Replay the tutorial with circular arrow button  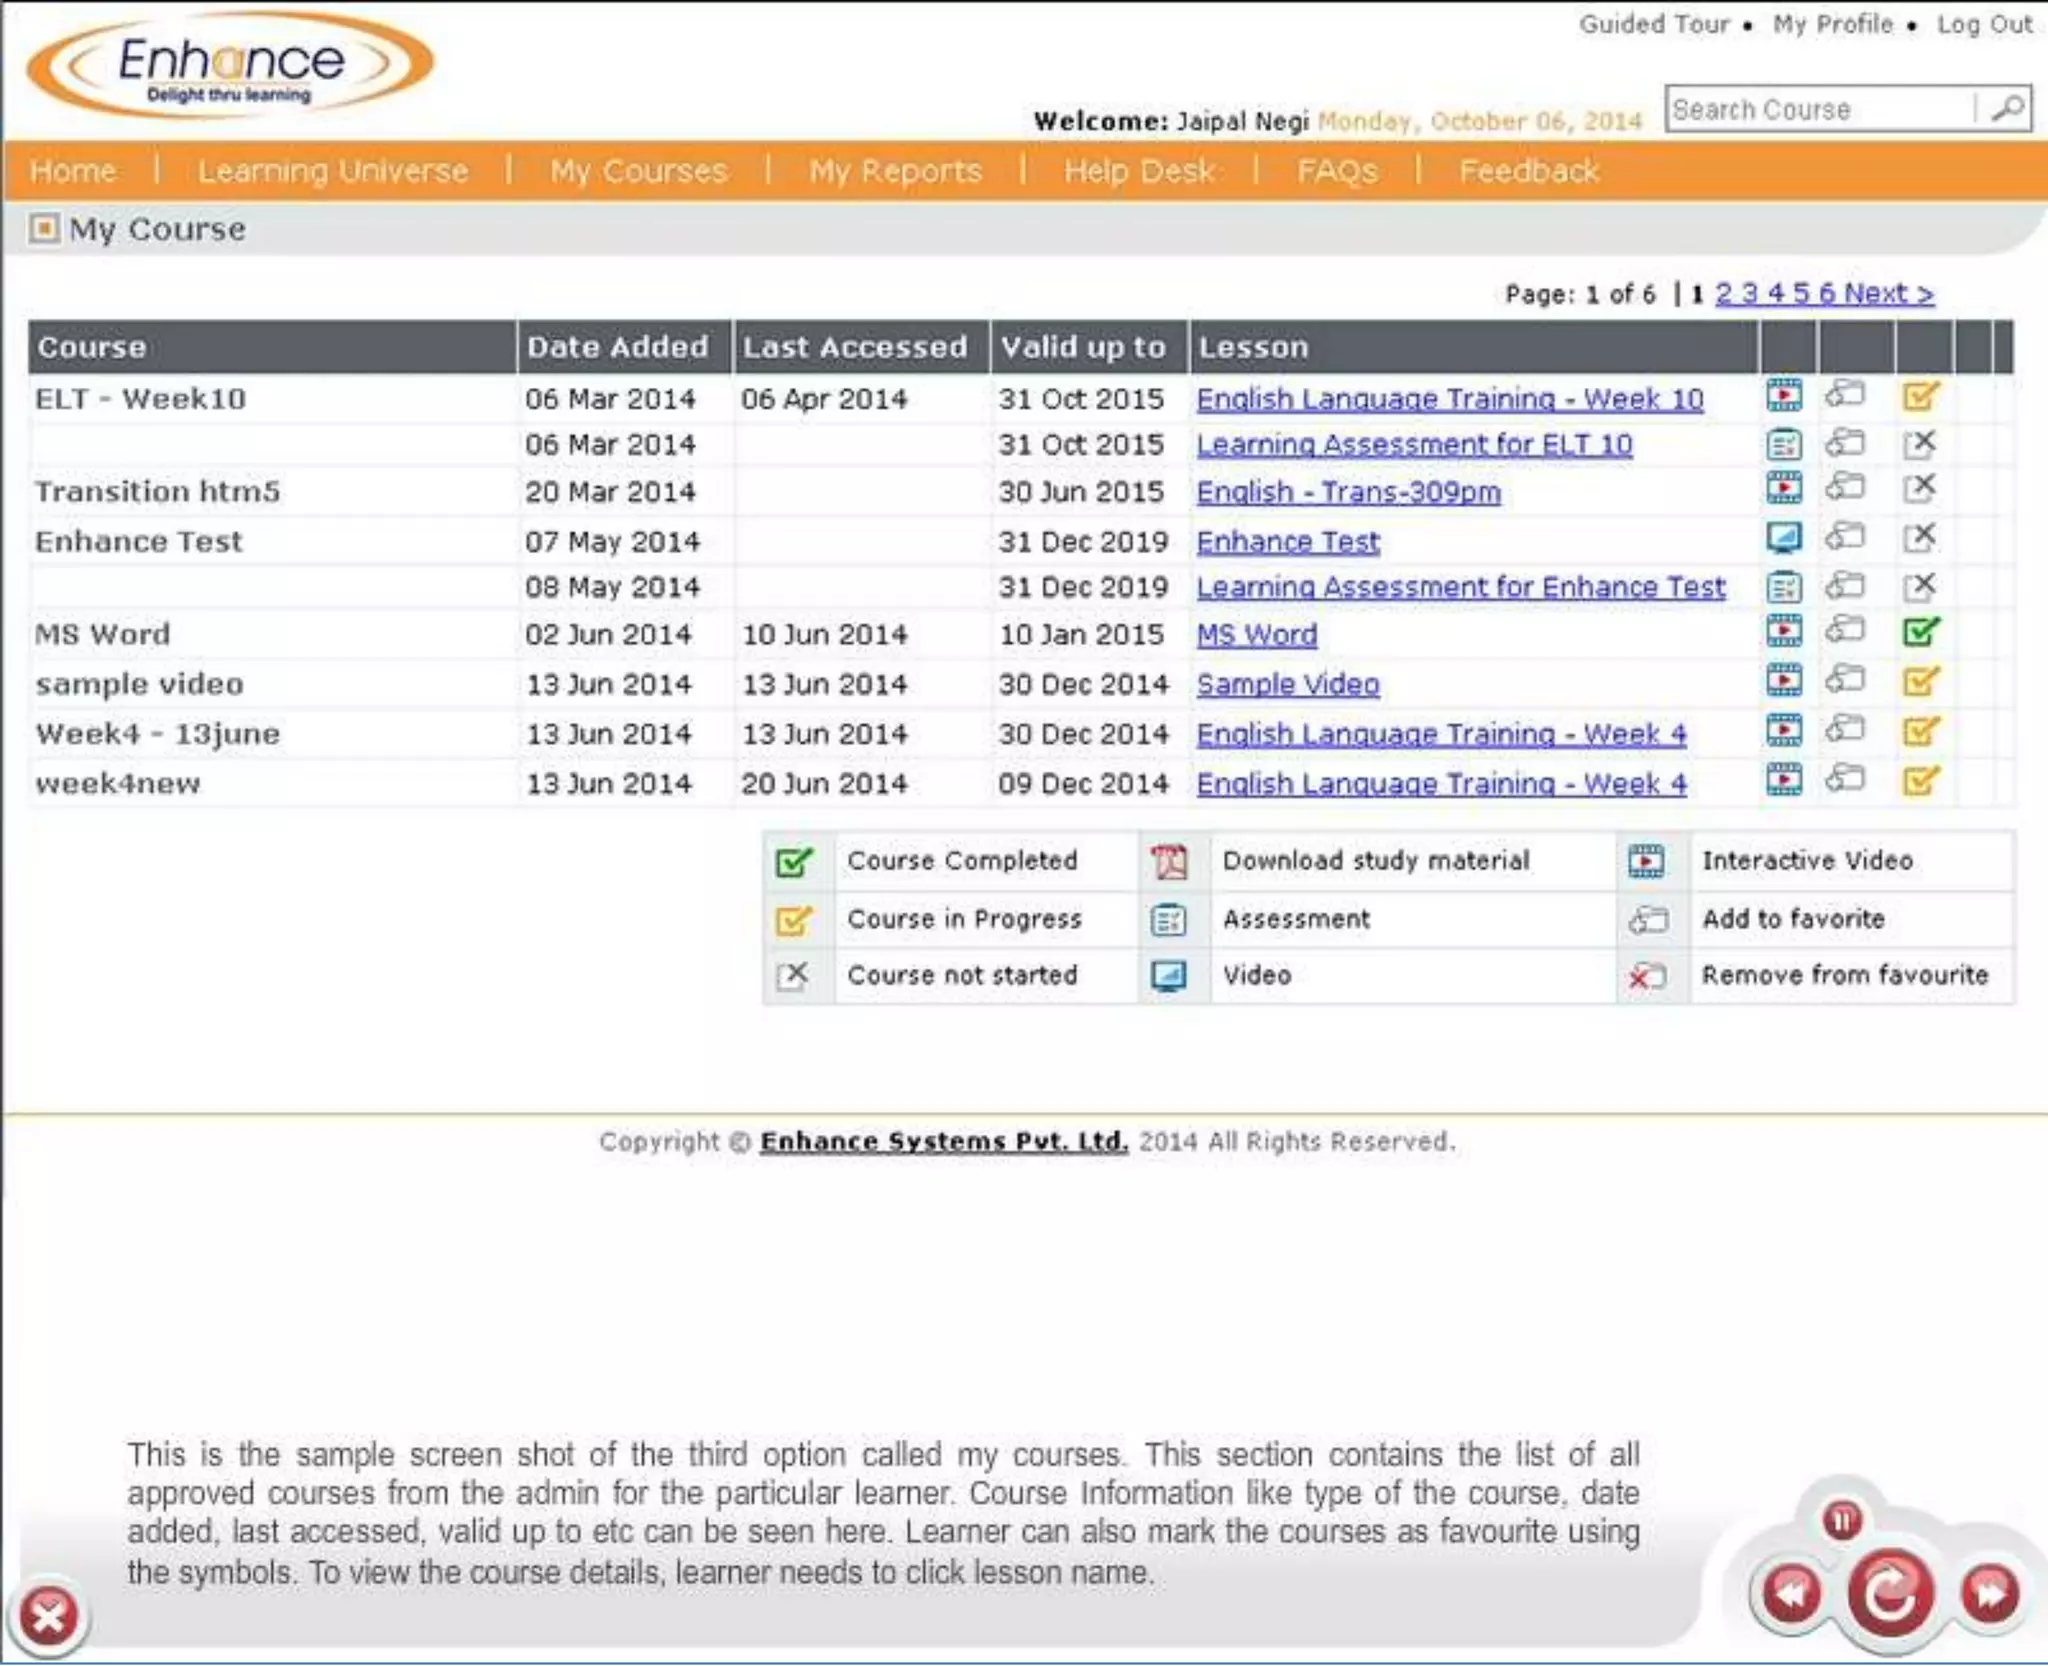pyautogui.click(x=1889, y=1595)
